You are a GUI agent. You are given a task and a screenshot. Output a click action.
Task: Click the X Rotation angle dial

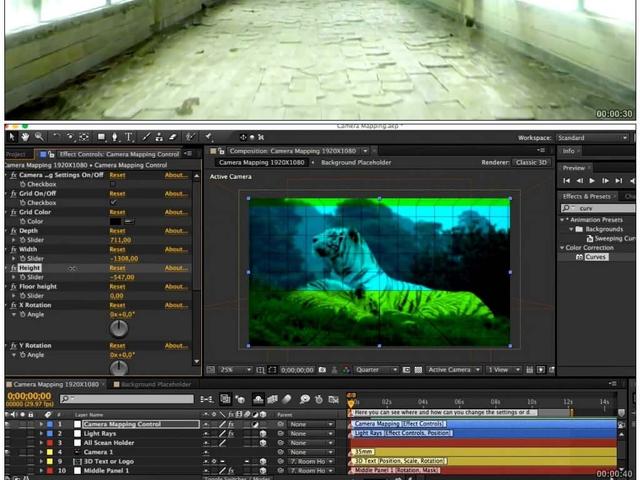tap(119, 329)
